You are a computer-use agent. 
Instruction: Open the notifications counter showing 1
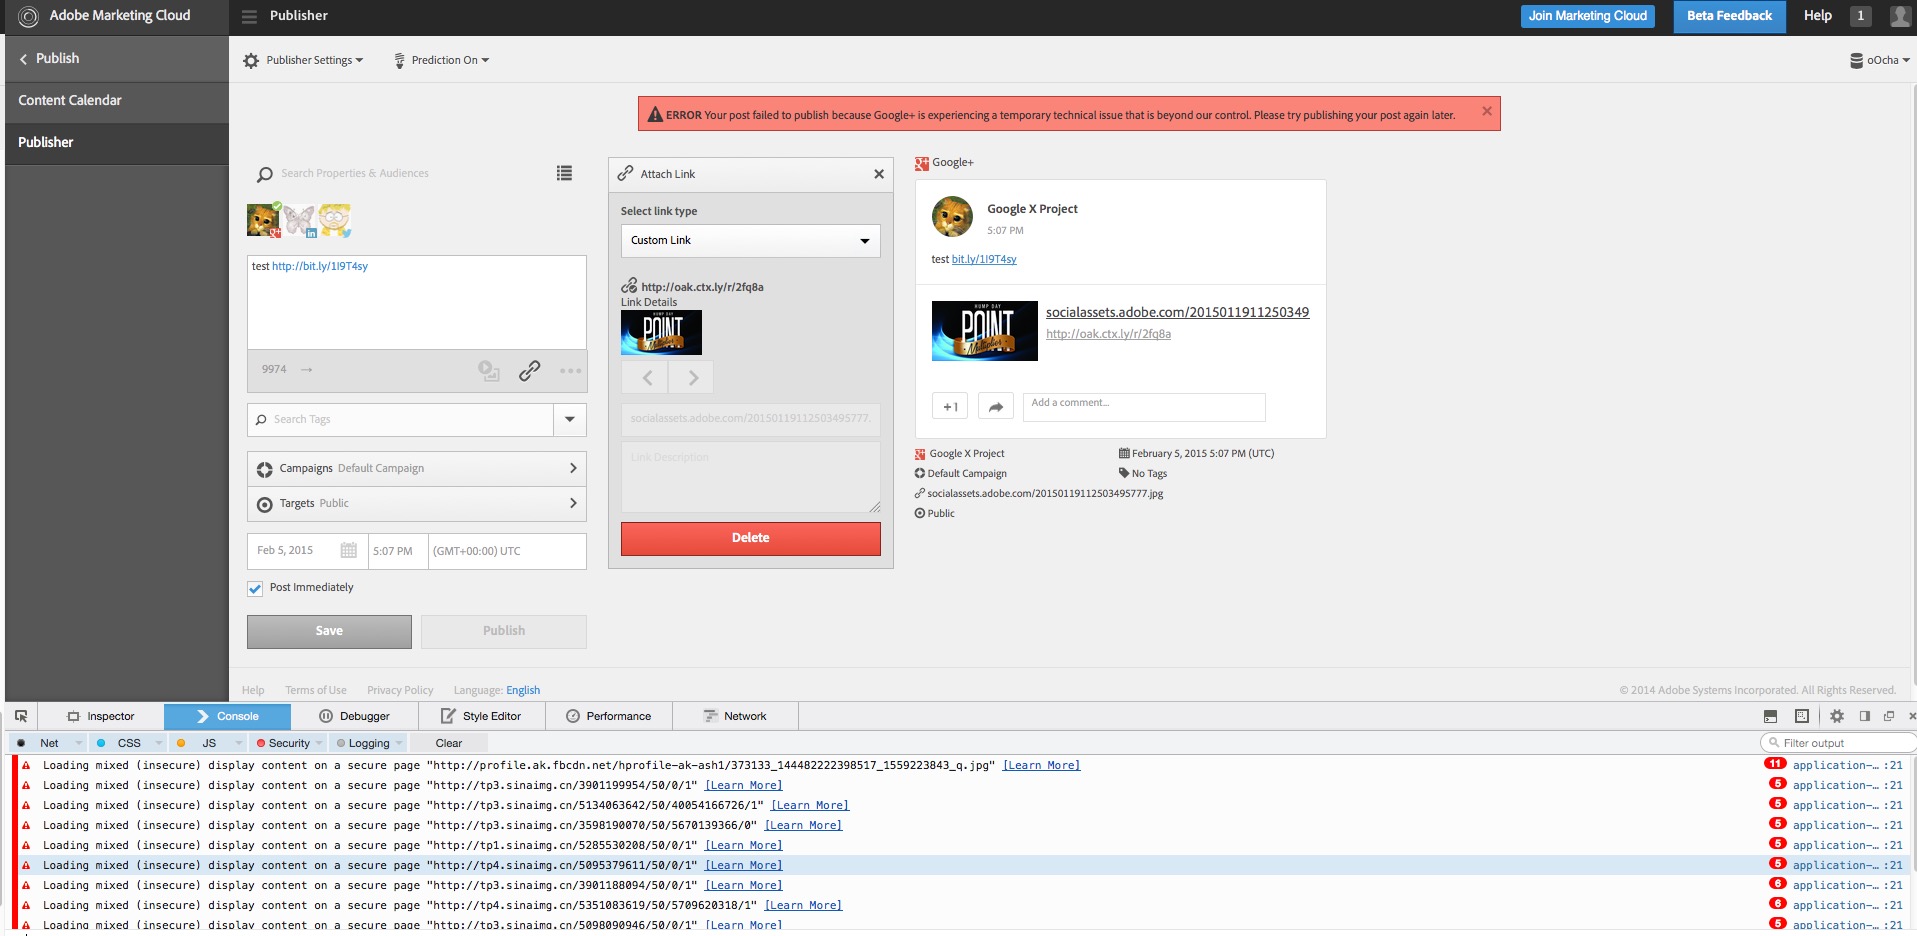tap(1861, 16)
